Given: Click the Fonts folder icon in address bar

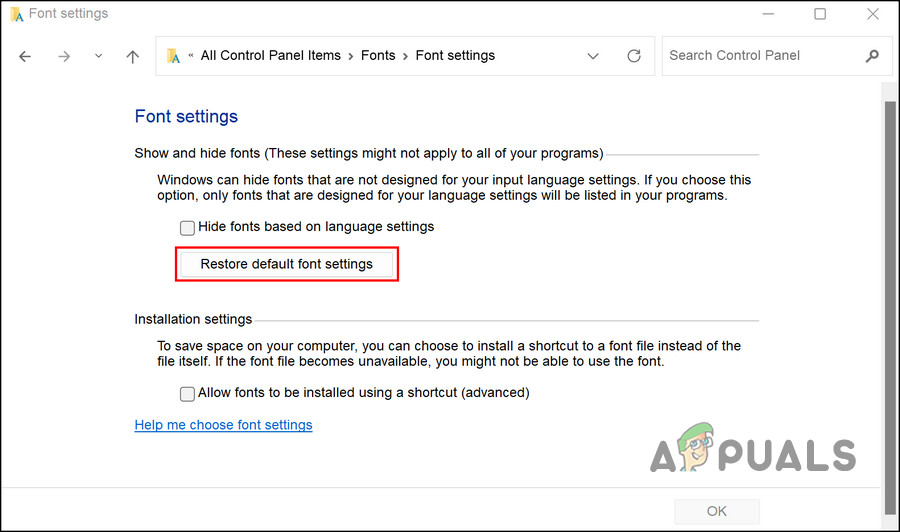Looking at the screenshot, I should click(173, 56).
